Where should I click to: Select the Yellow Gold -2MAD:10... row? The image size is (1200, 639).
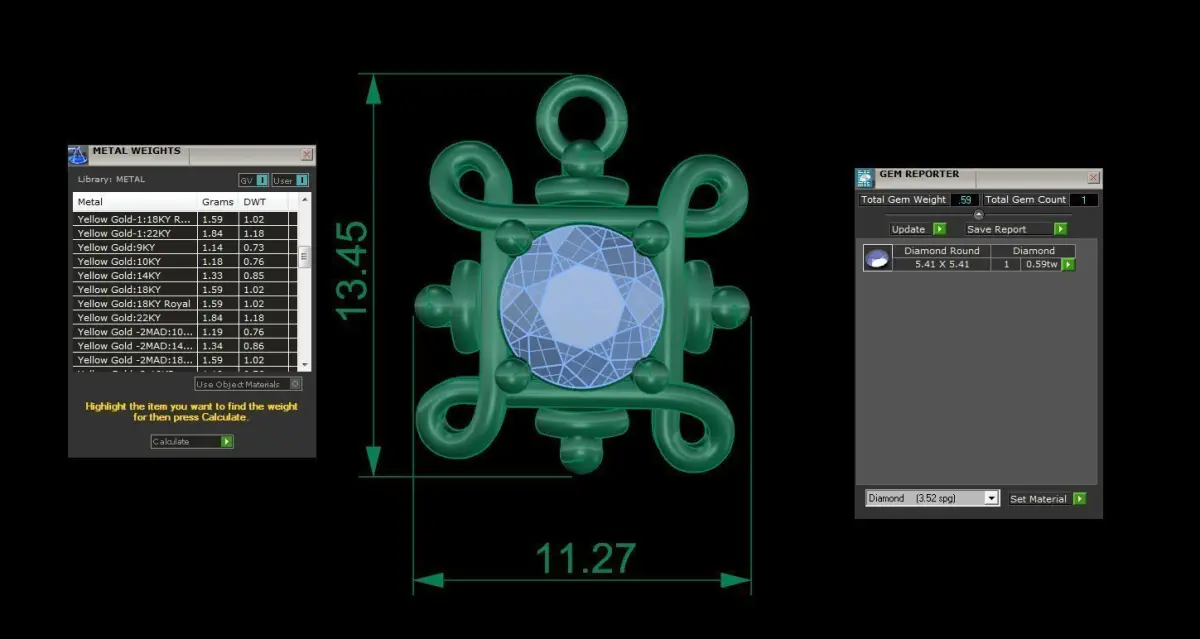186,331
